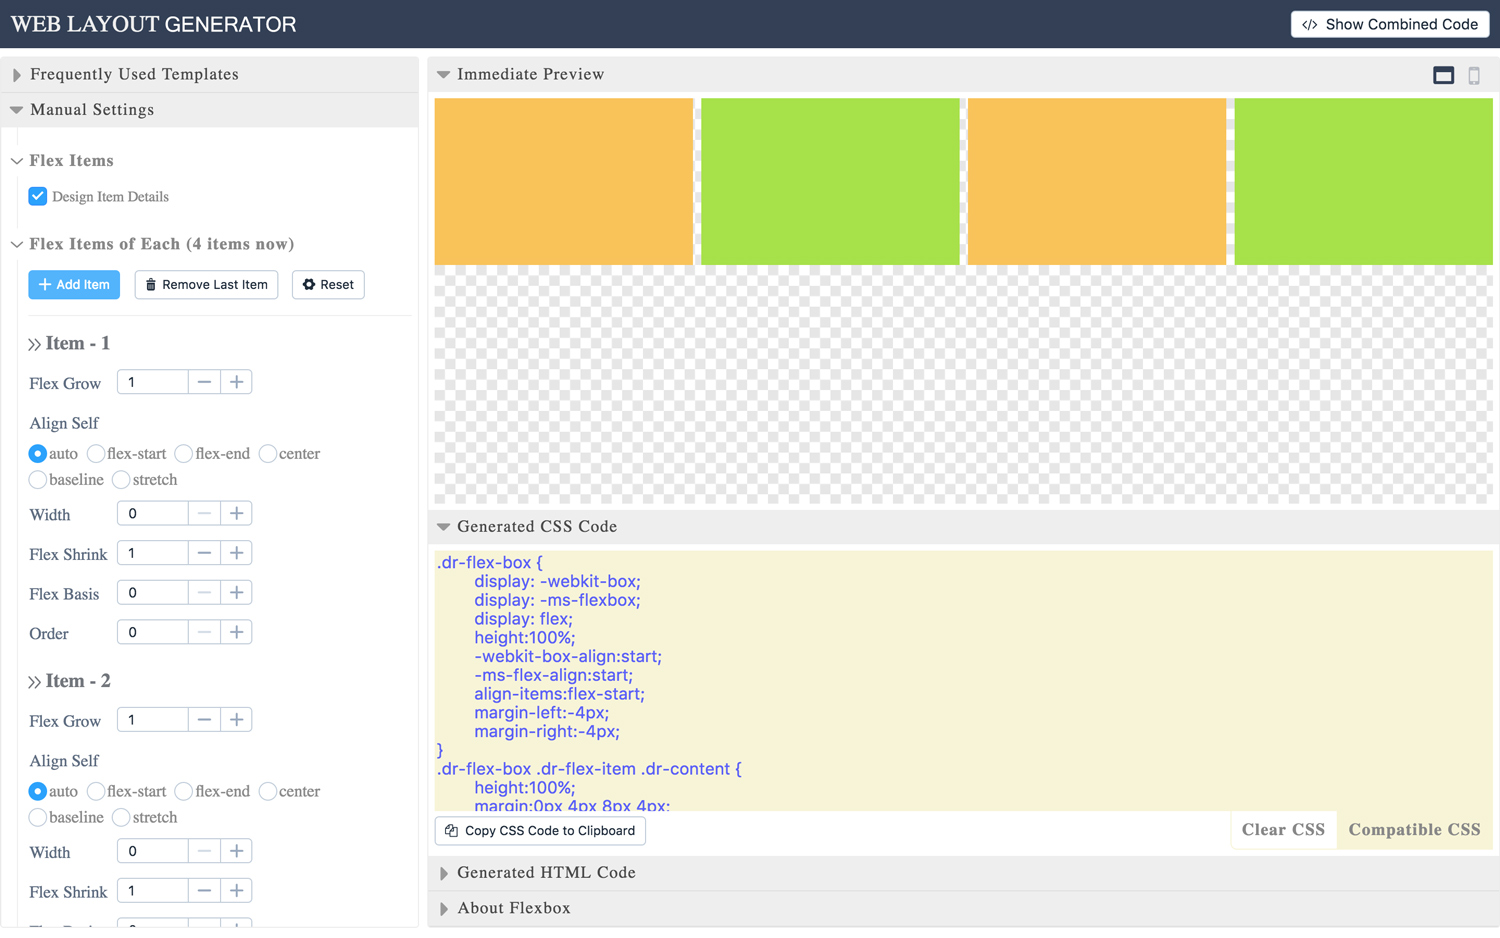Select Item 1 Align Self center
This screenshot has height=938, width=1500.
(268, 454)
